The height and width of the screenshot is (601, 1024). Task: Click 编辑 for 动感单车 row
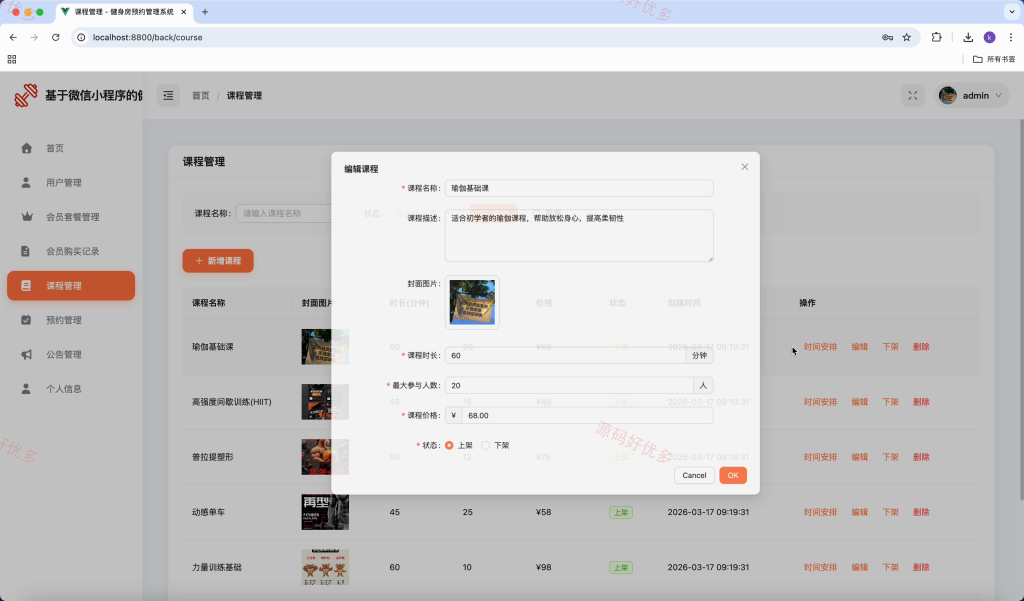859,512
